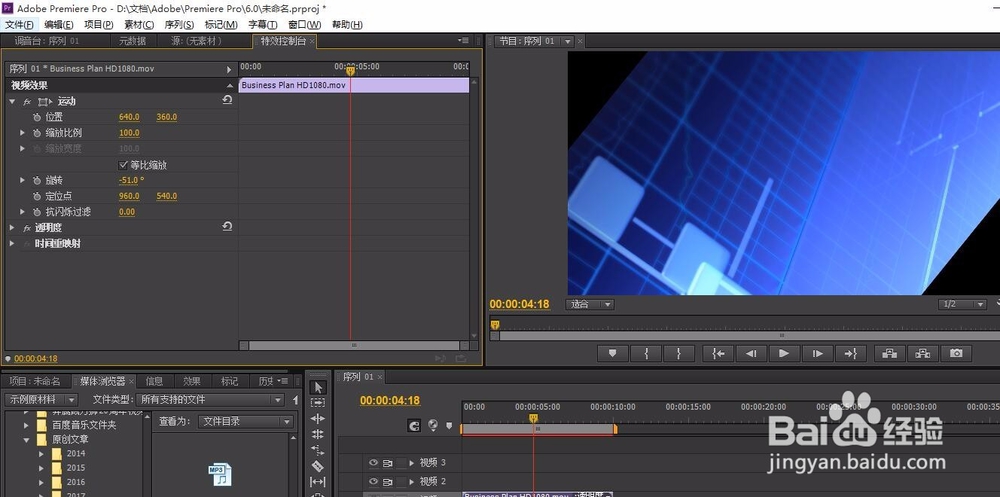Image resolution: width=1000 pixels, height=497 pixels.
Task: Toggle 定位点 animation stopwatch
Action: pyautogui.click(x=36, y=196)
